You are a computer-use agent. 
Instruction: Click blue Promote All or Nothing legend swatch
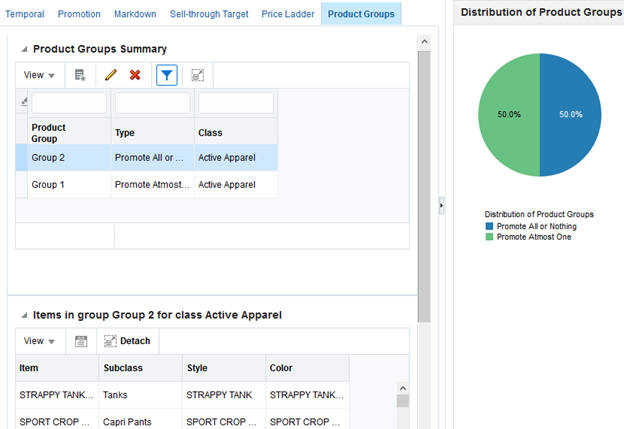(489, 226)
